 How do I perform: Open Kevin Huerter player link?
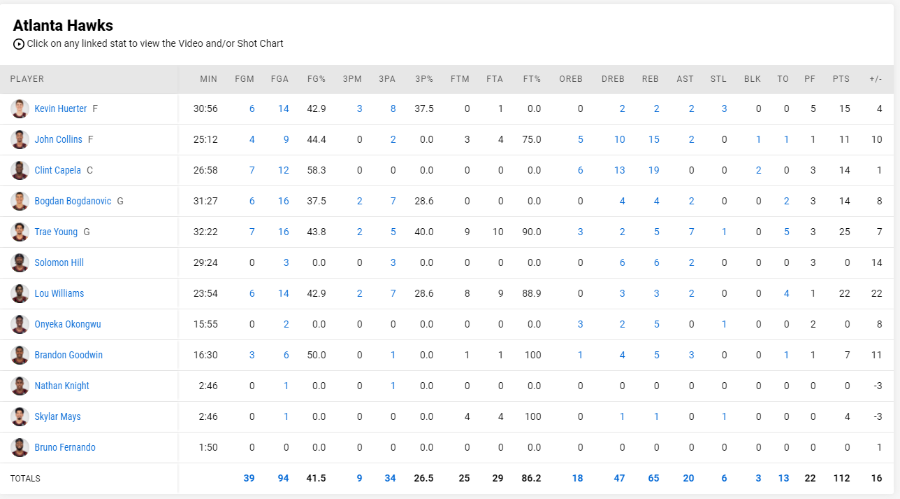point(60,109)
